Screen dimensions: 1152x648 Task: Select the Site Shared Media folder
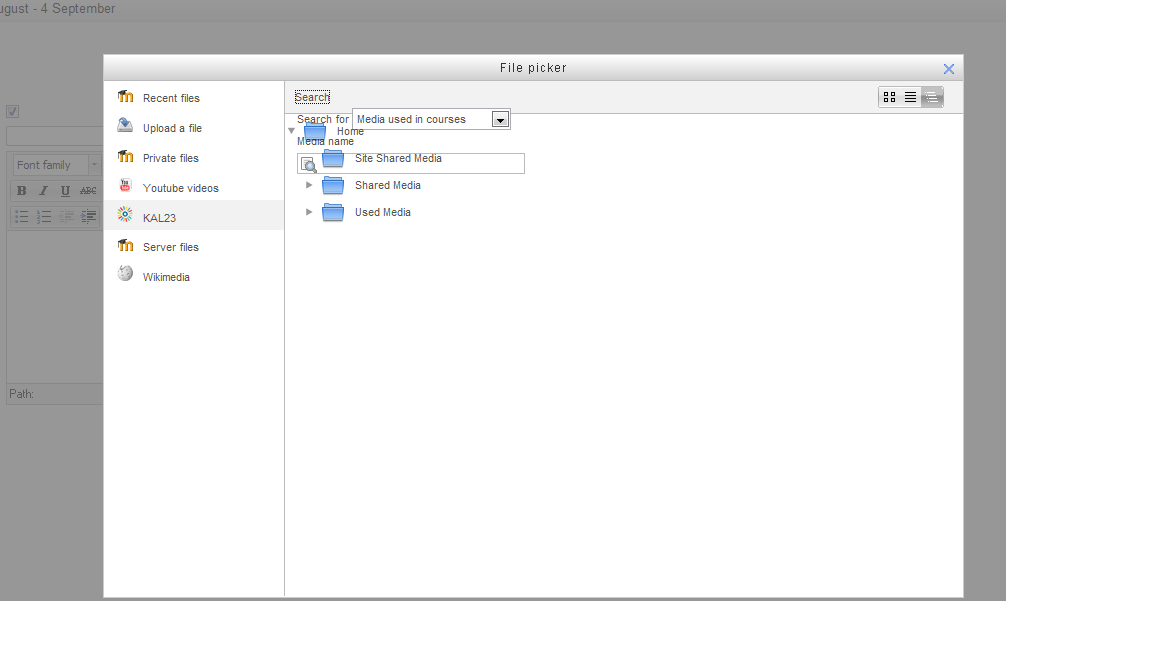pos(398,158)
